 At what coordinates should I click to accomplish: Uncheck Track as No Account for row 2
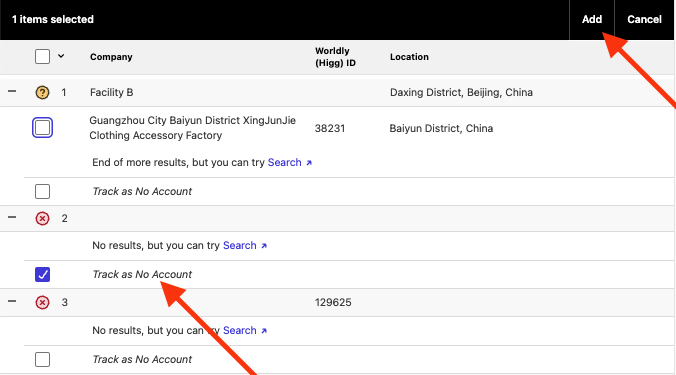coord(42,275)
